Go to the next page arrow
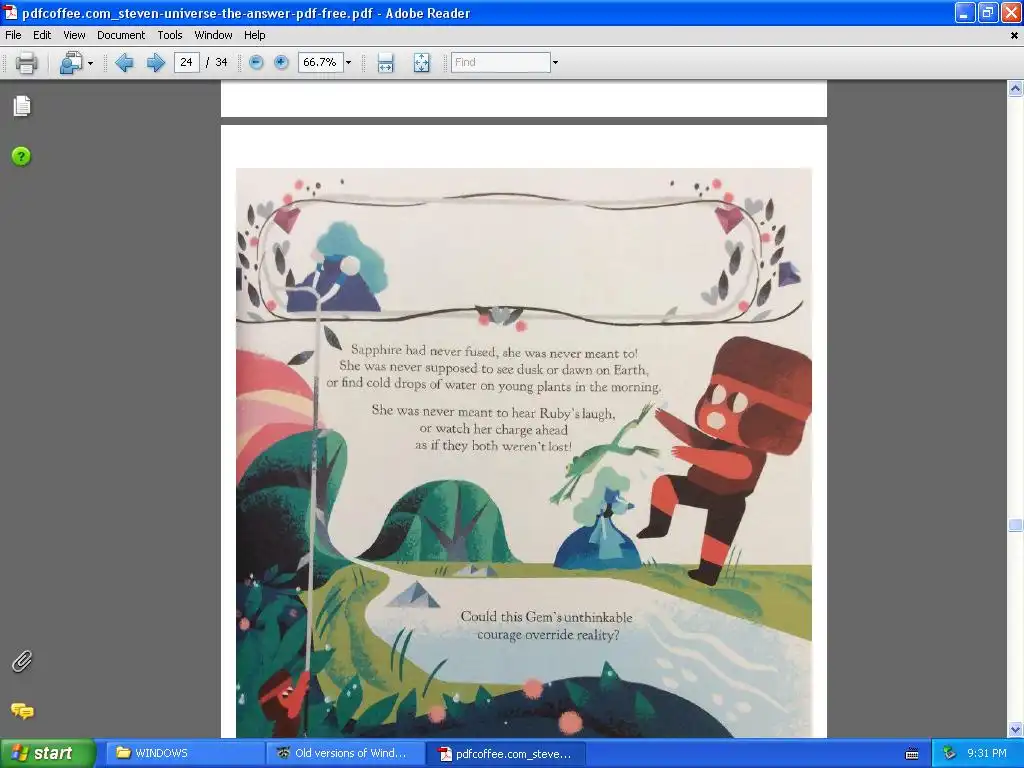 (155, 63)
